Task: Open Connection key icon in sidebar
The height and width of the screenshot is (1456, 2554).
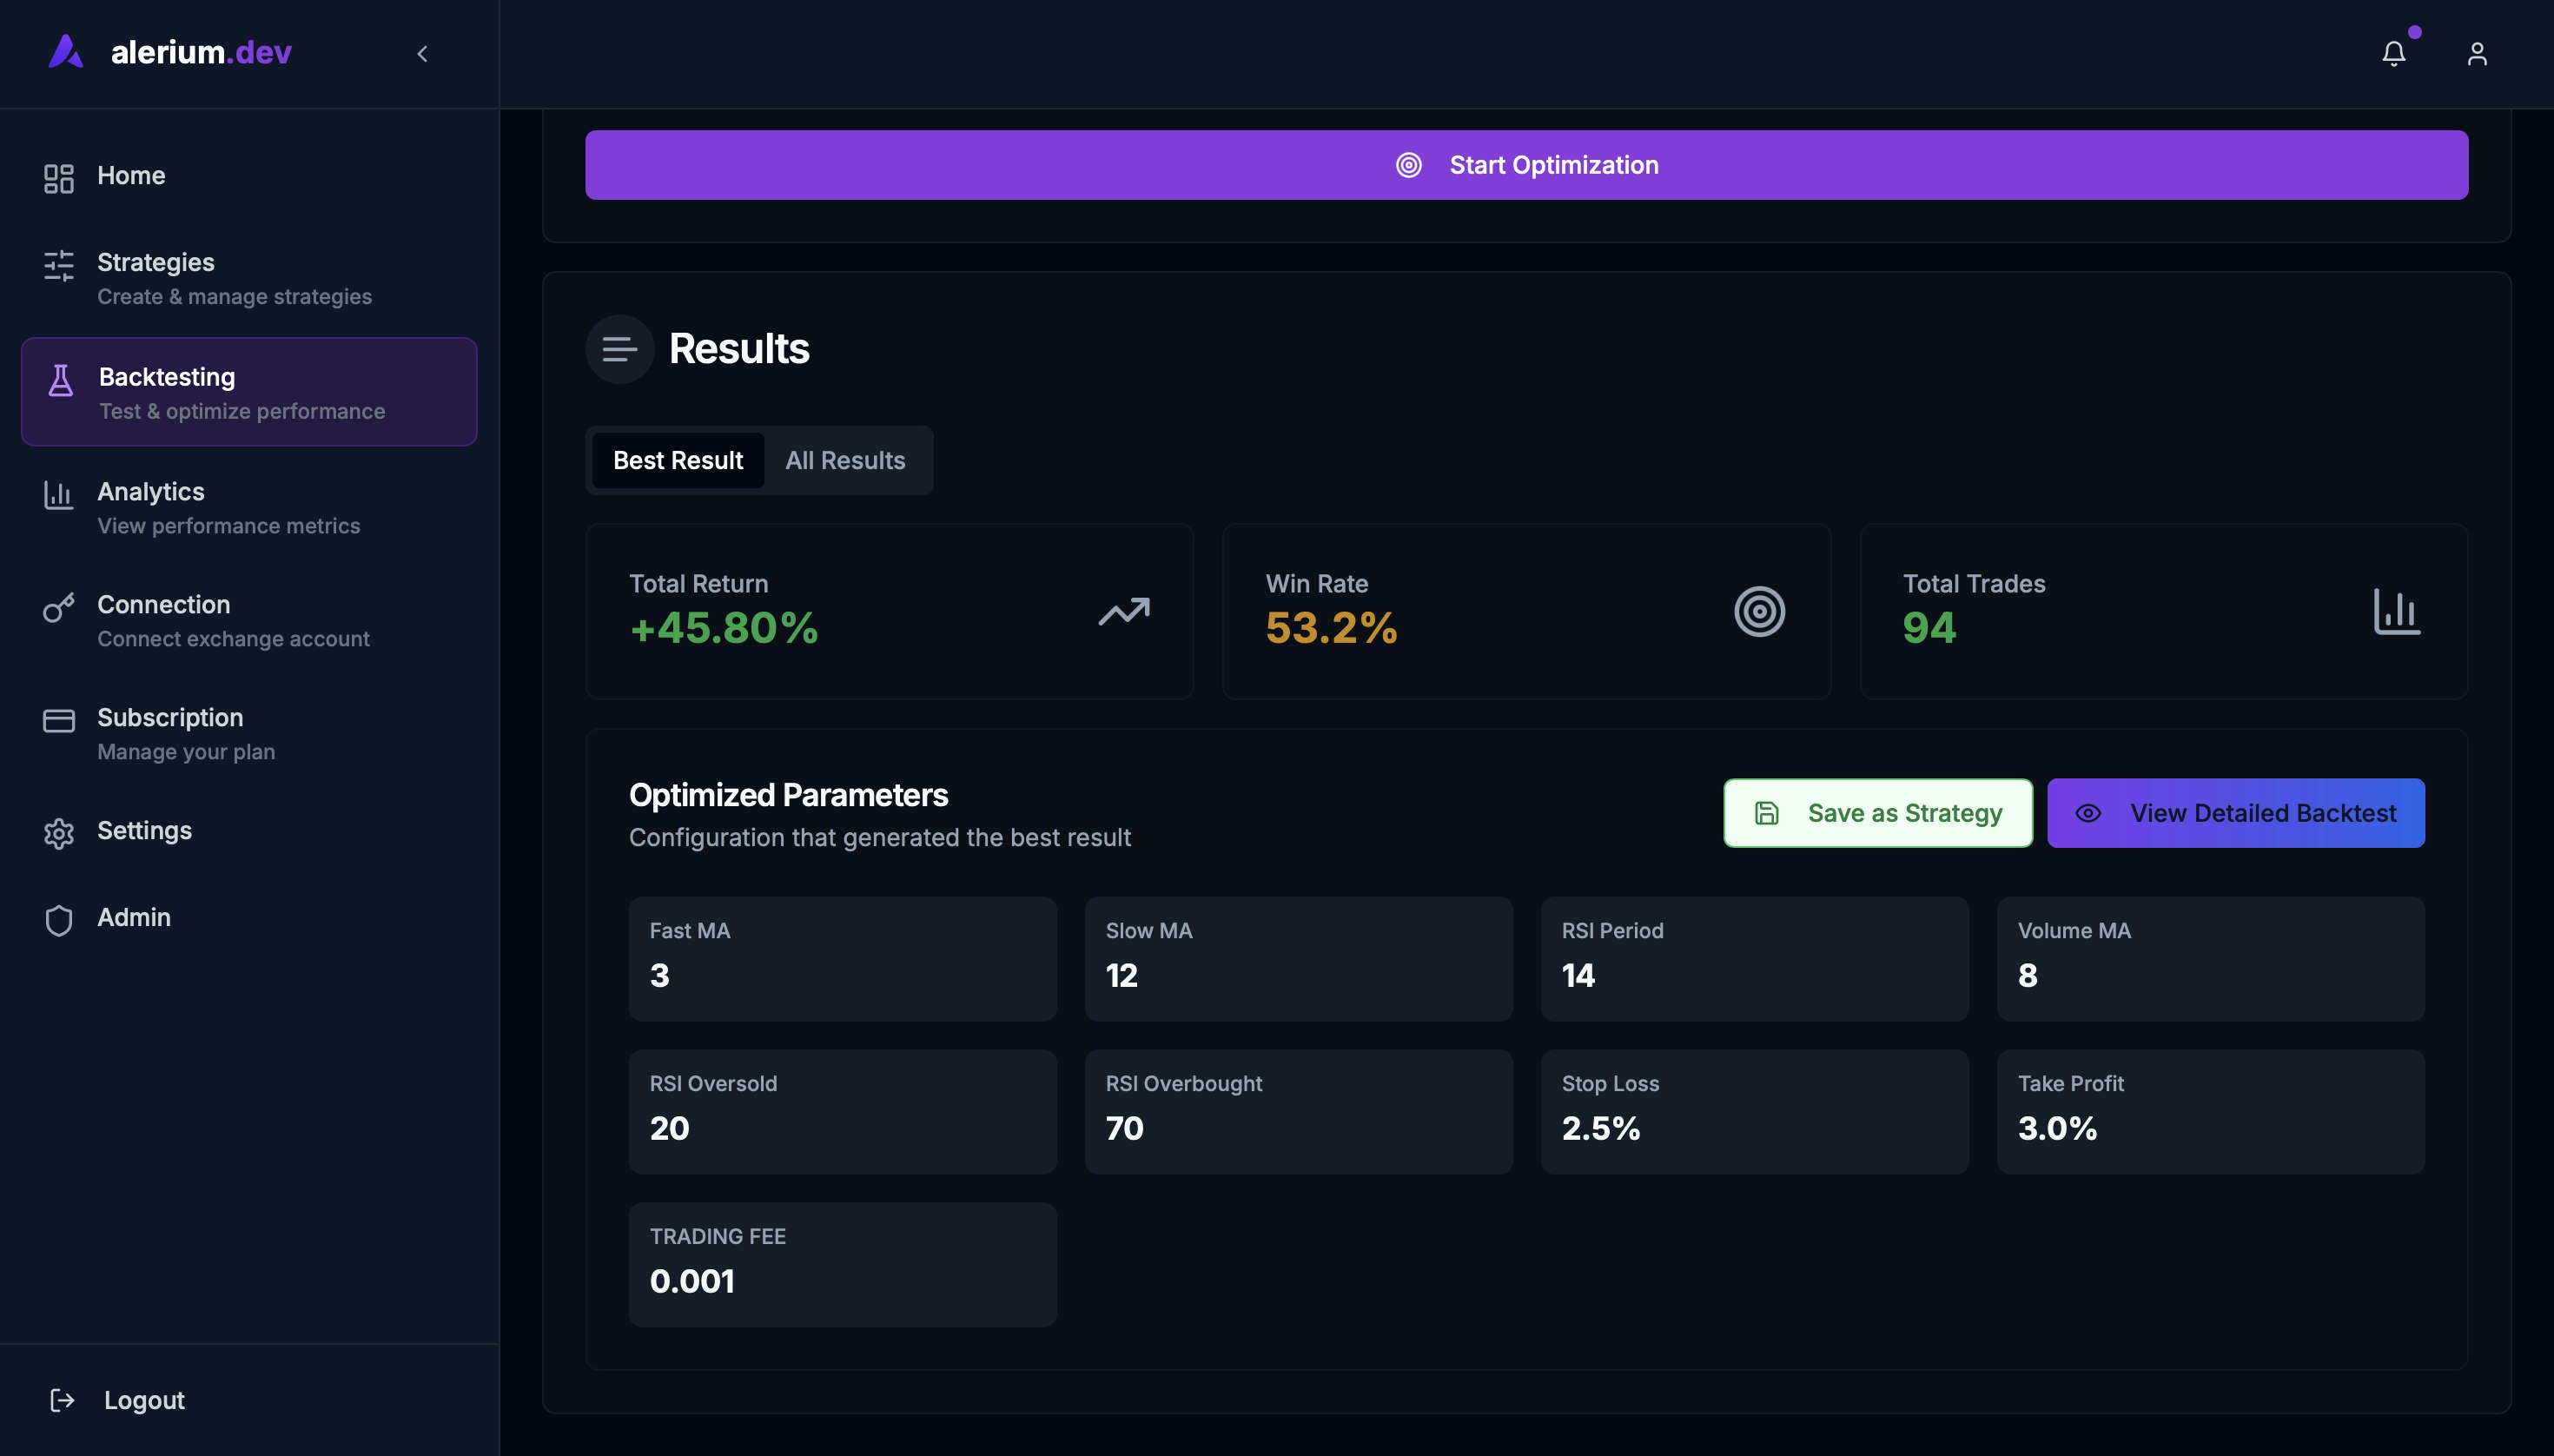Action: 59,608
